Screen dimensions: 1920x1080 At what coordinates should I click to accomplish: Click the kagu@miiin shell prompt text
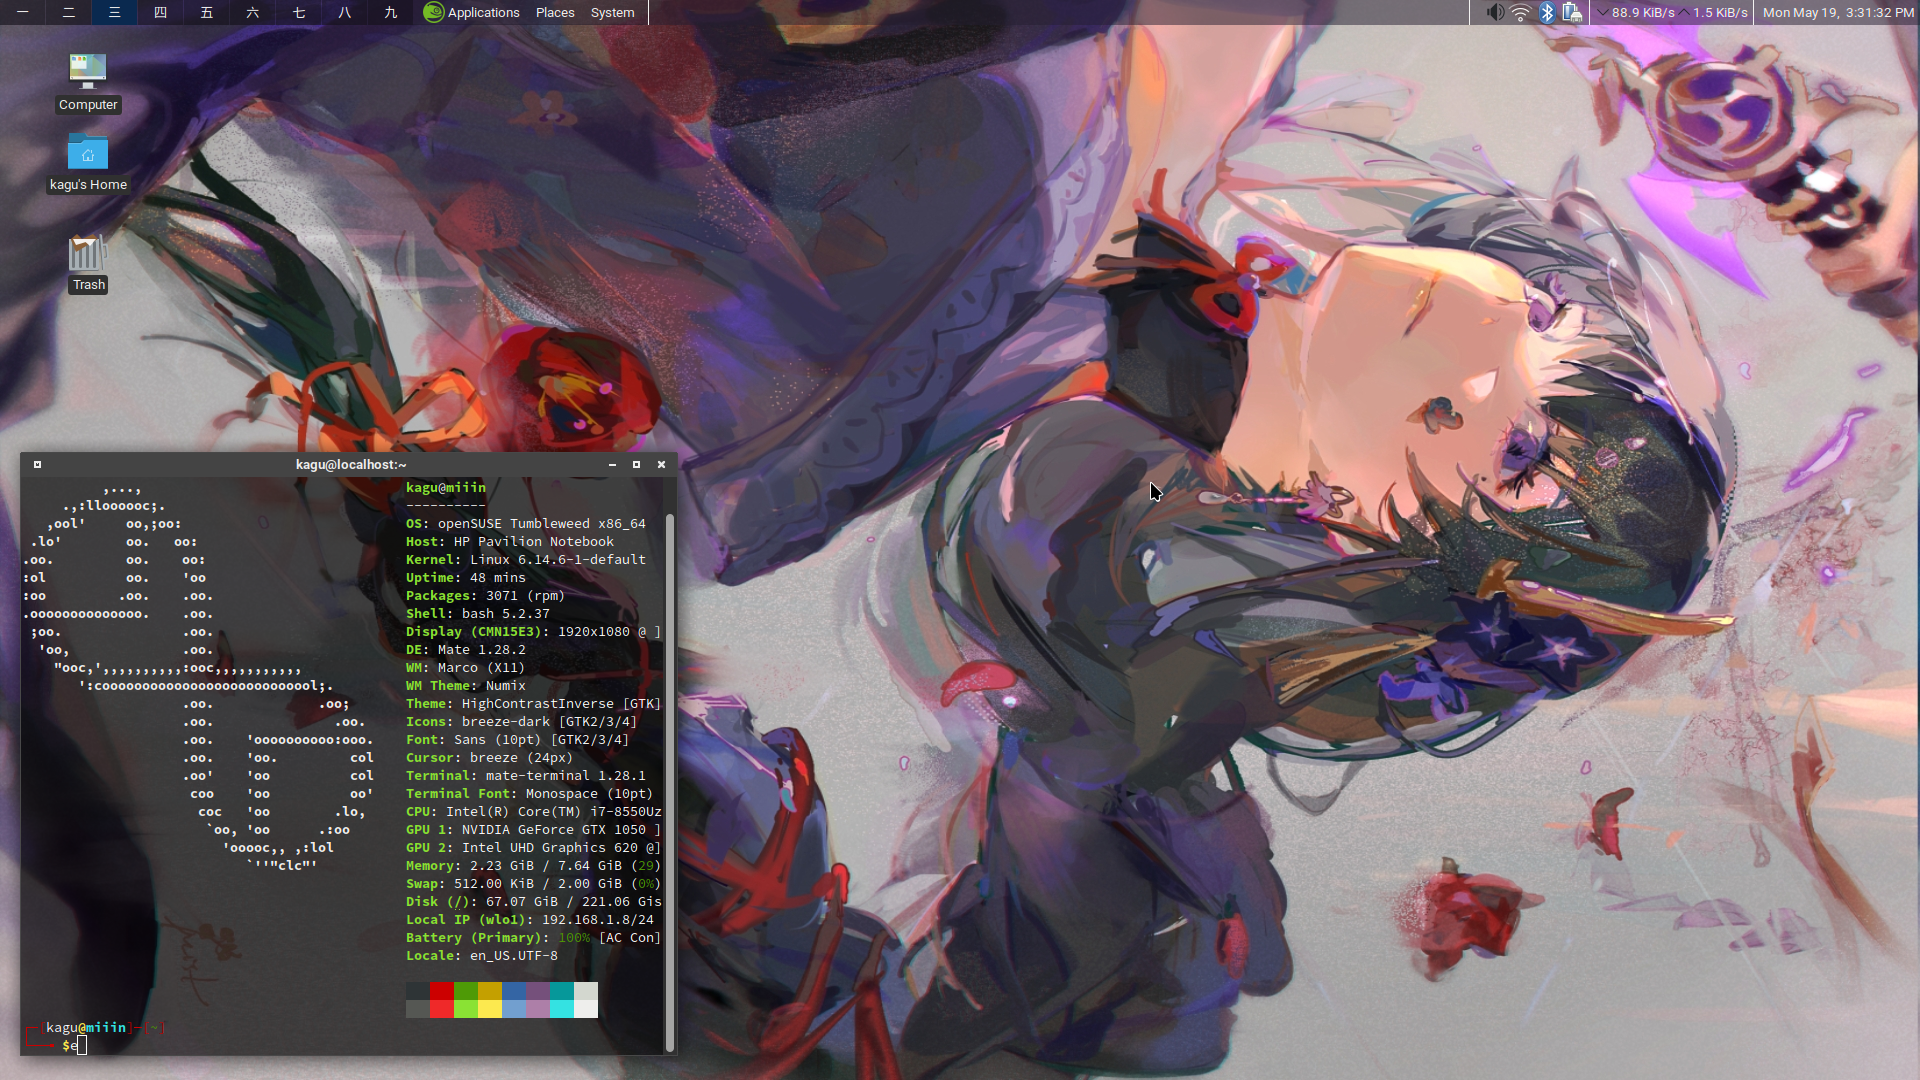tap(87, 1027)
